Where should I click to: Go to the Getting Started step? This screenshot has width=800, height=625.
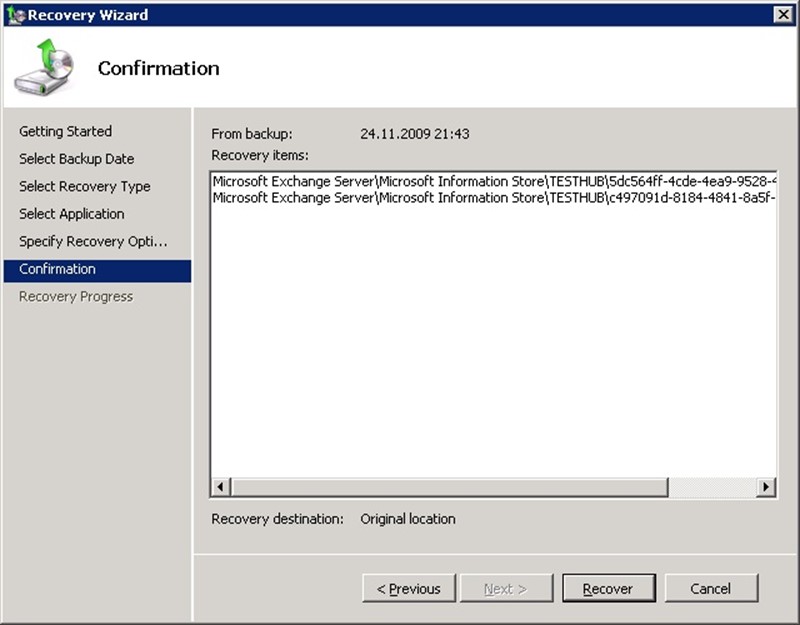65,131
